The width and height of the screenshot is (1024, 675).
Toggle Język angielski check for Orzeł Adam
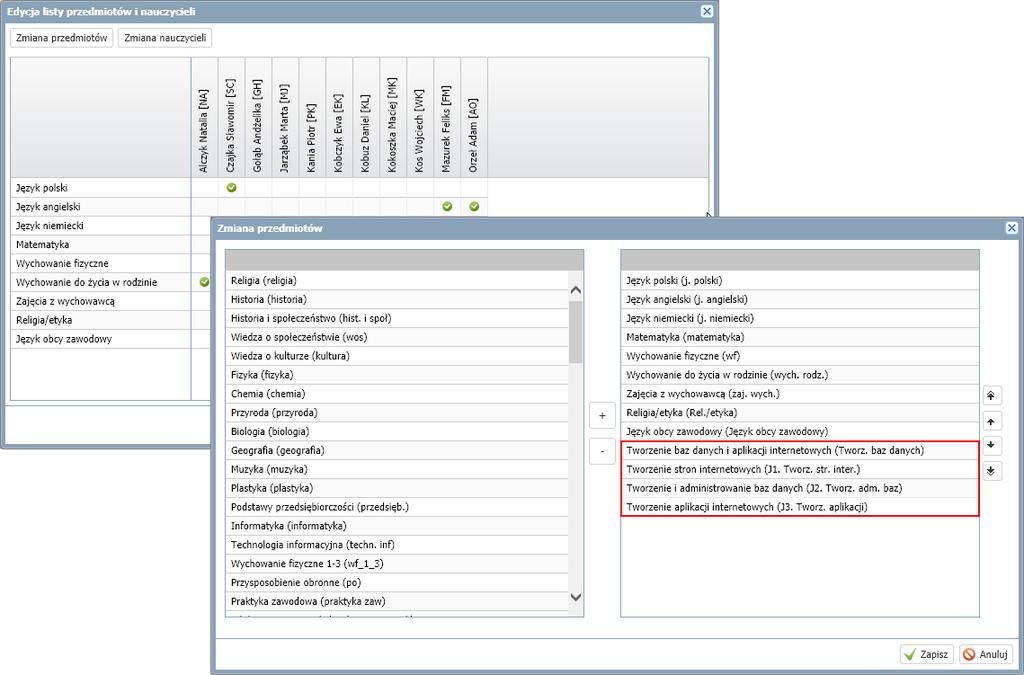474,206
